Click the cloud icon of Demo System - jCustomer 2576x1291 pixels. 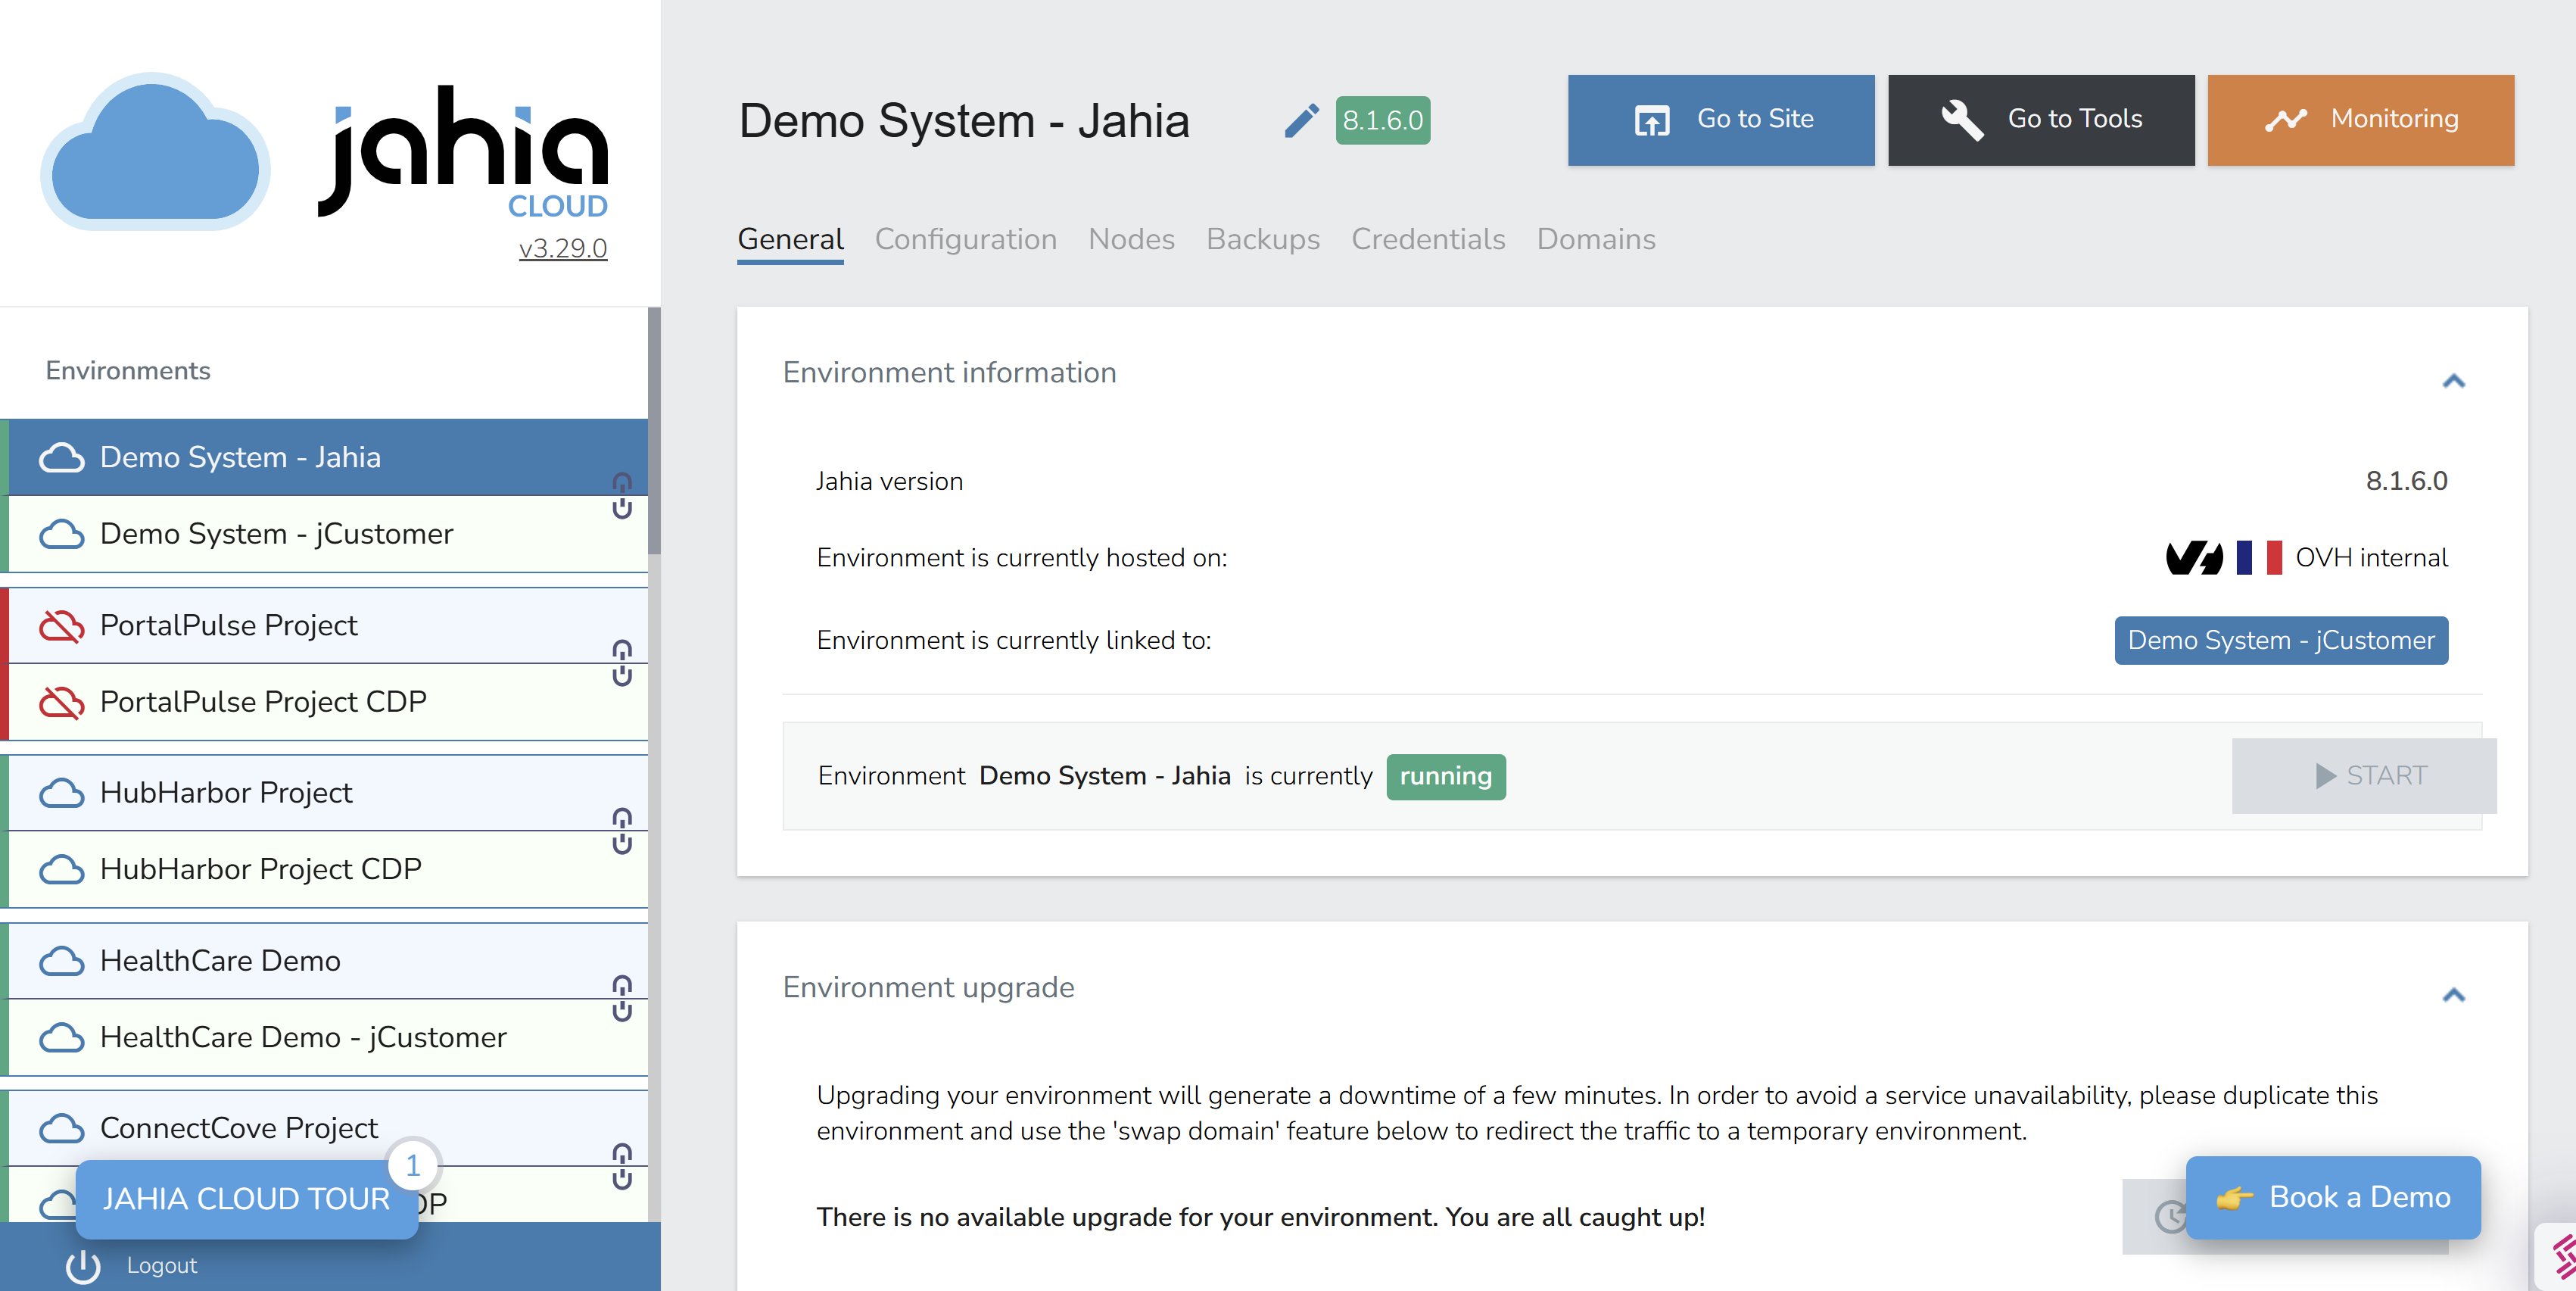61,534
